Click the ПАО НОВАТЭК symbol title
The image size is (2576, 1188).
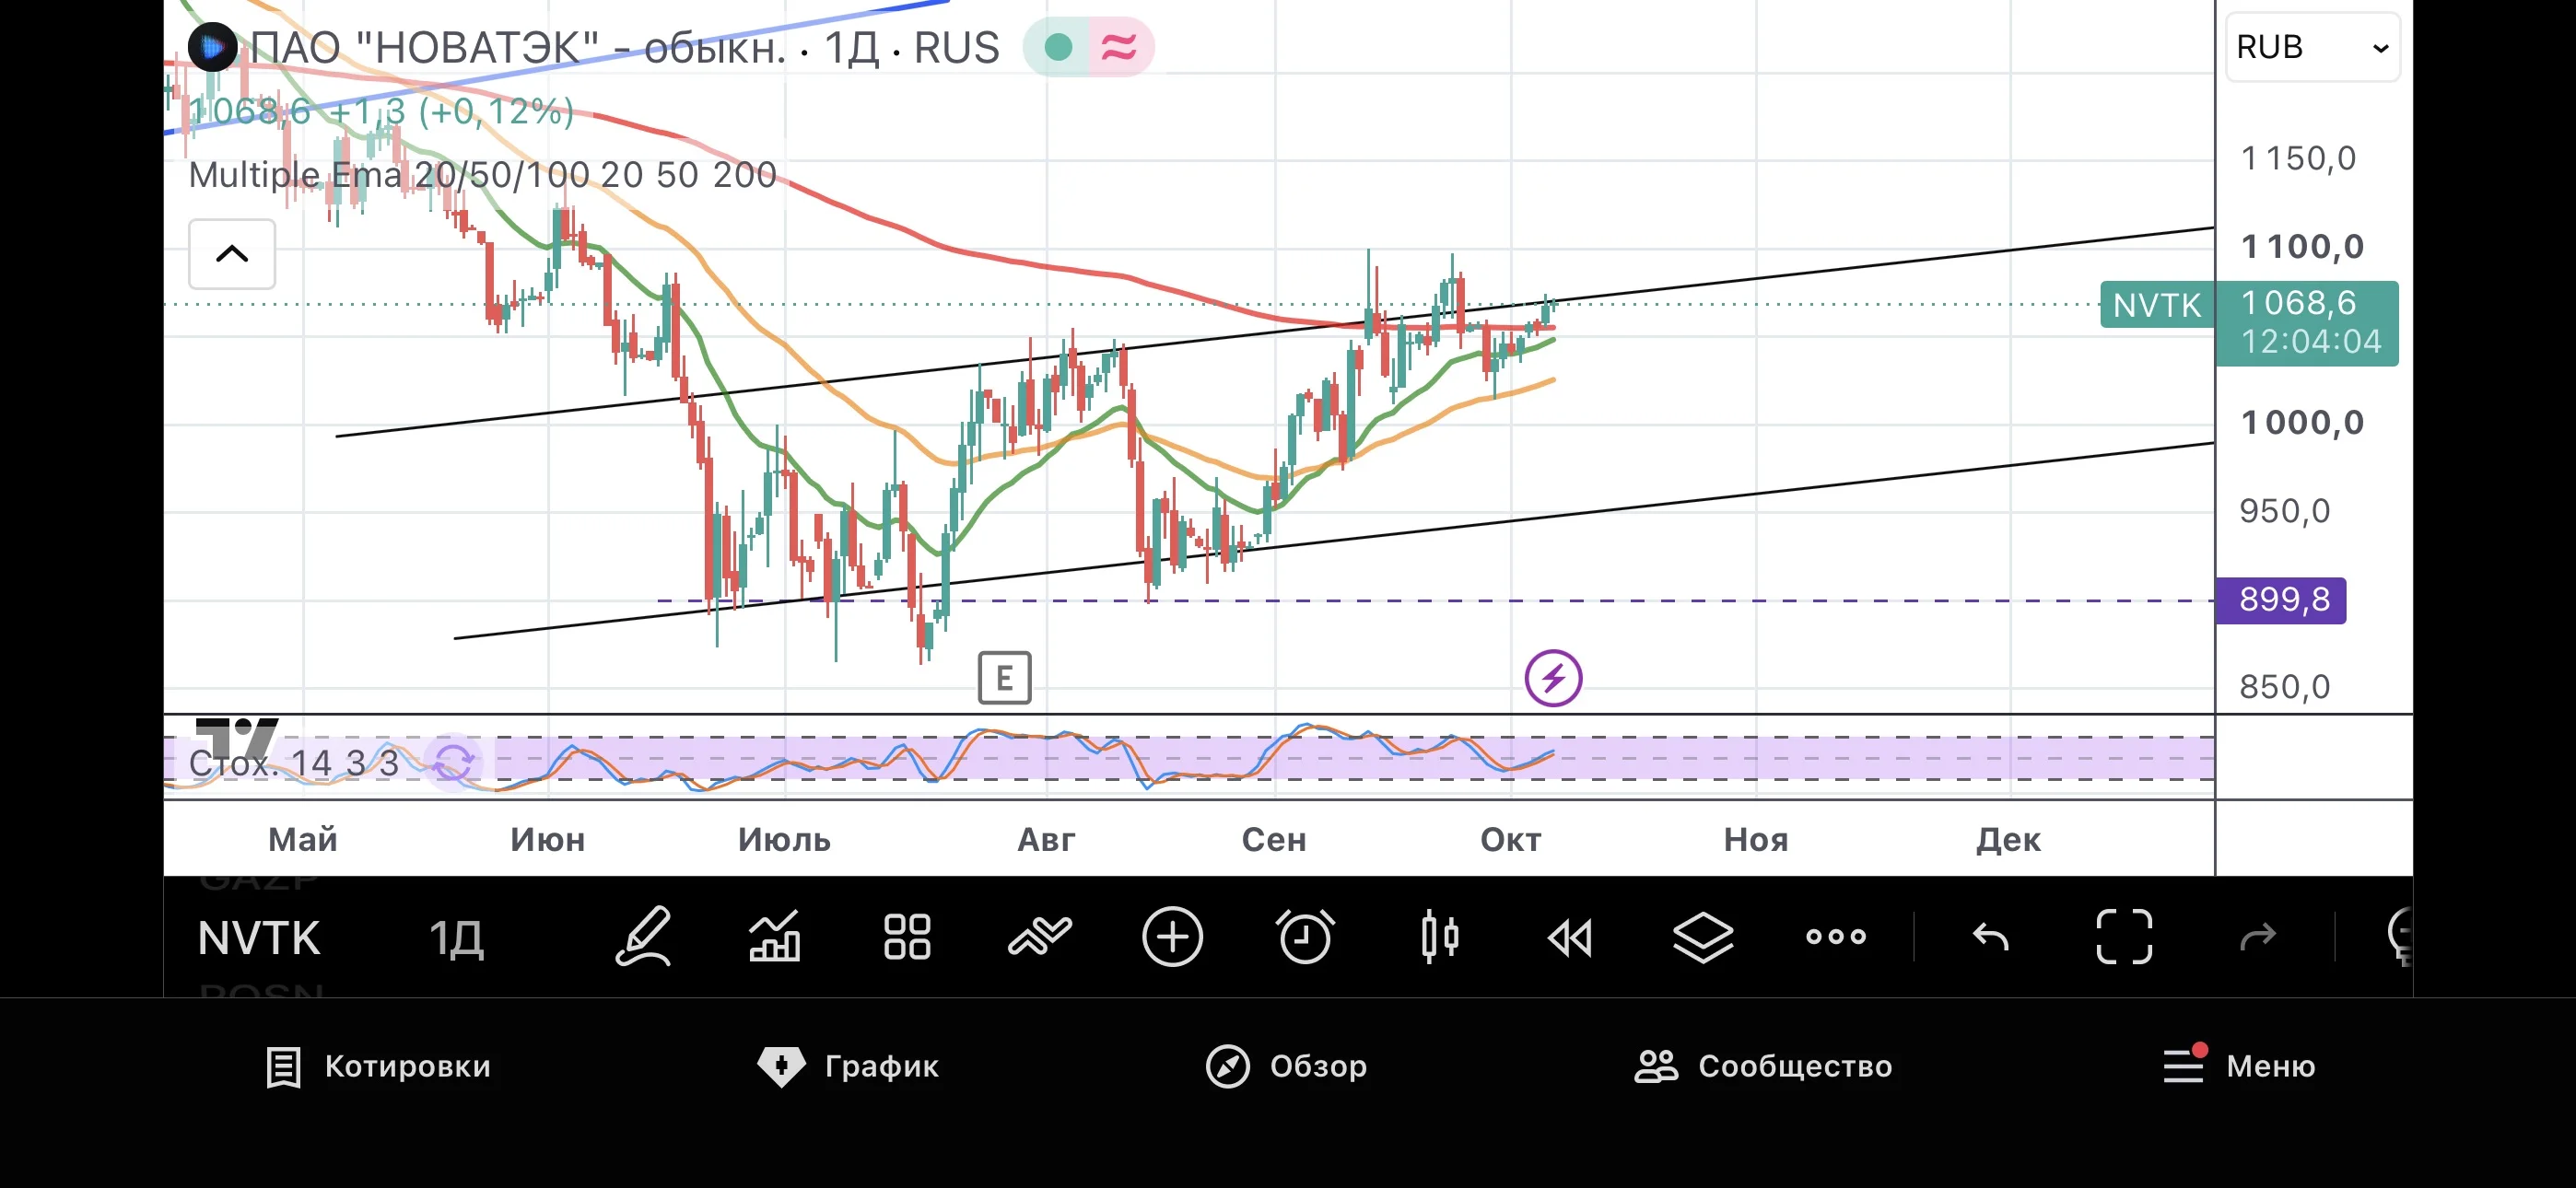[624, 47]
